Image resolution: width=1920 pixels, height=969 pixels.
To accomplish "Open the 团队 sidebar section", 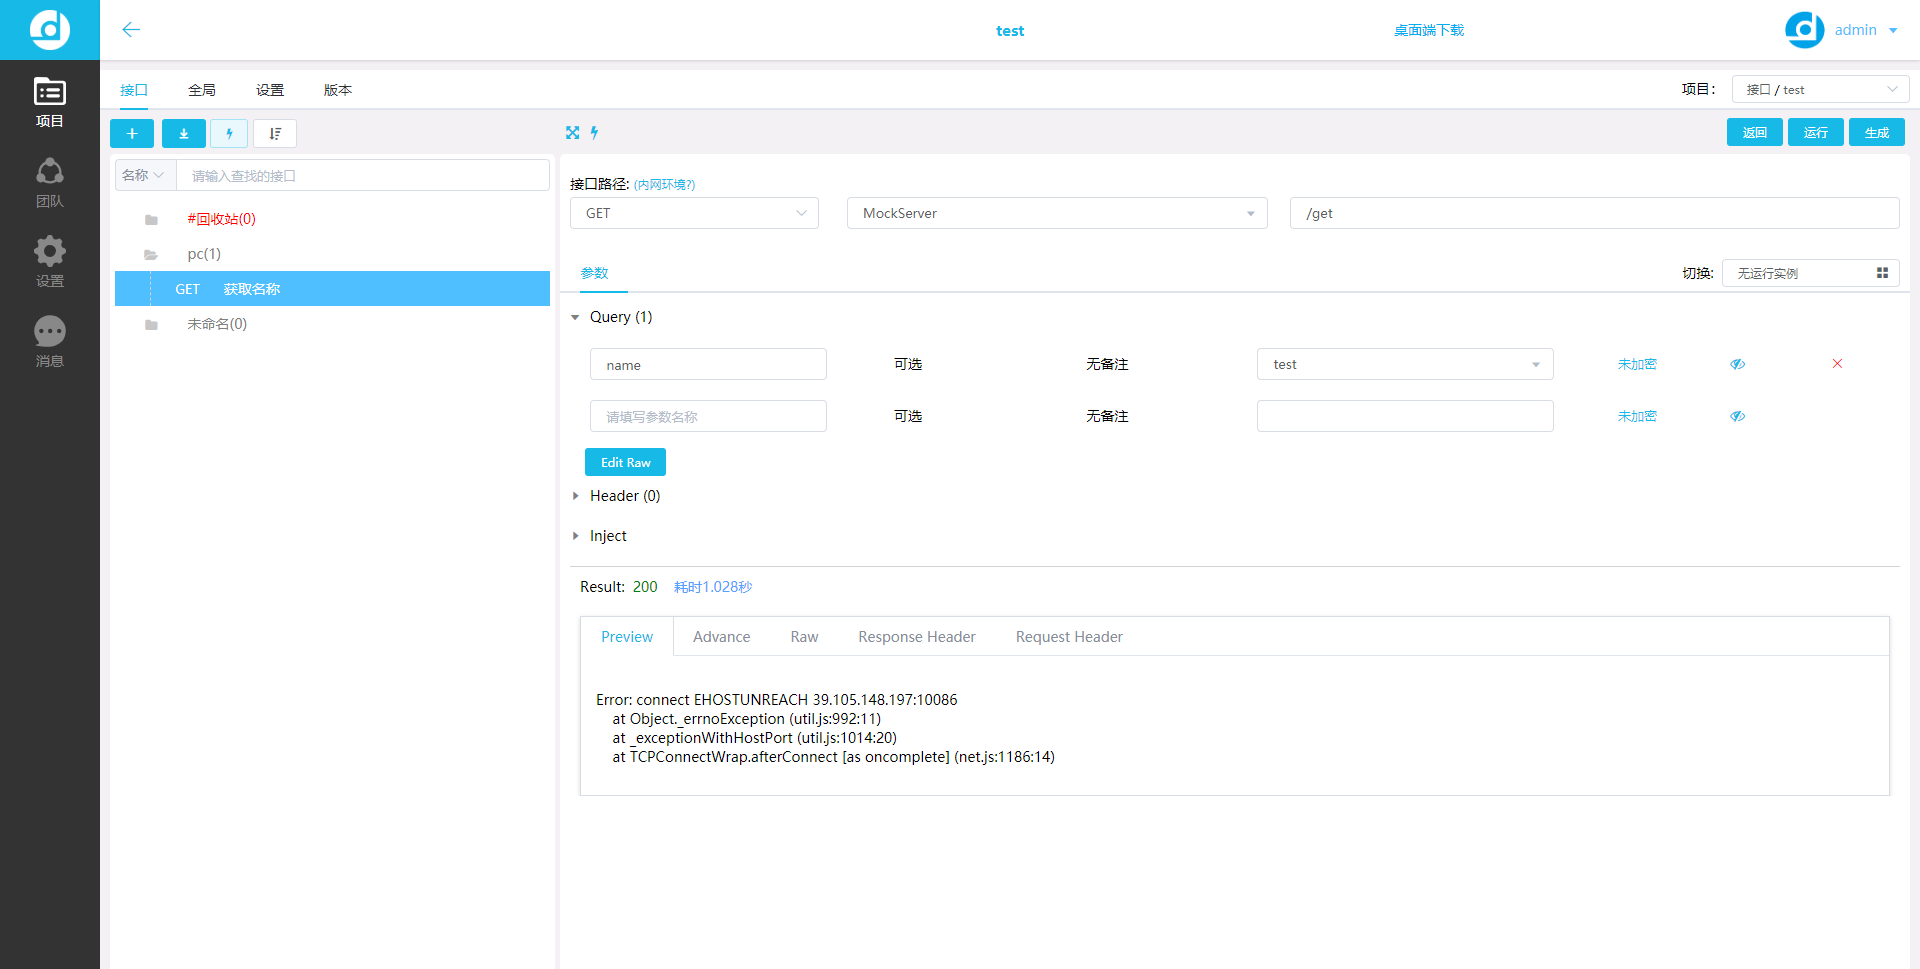I will (49, 182).
